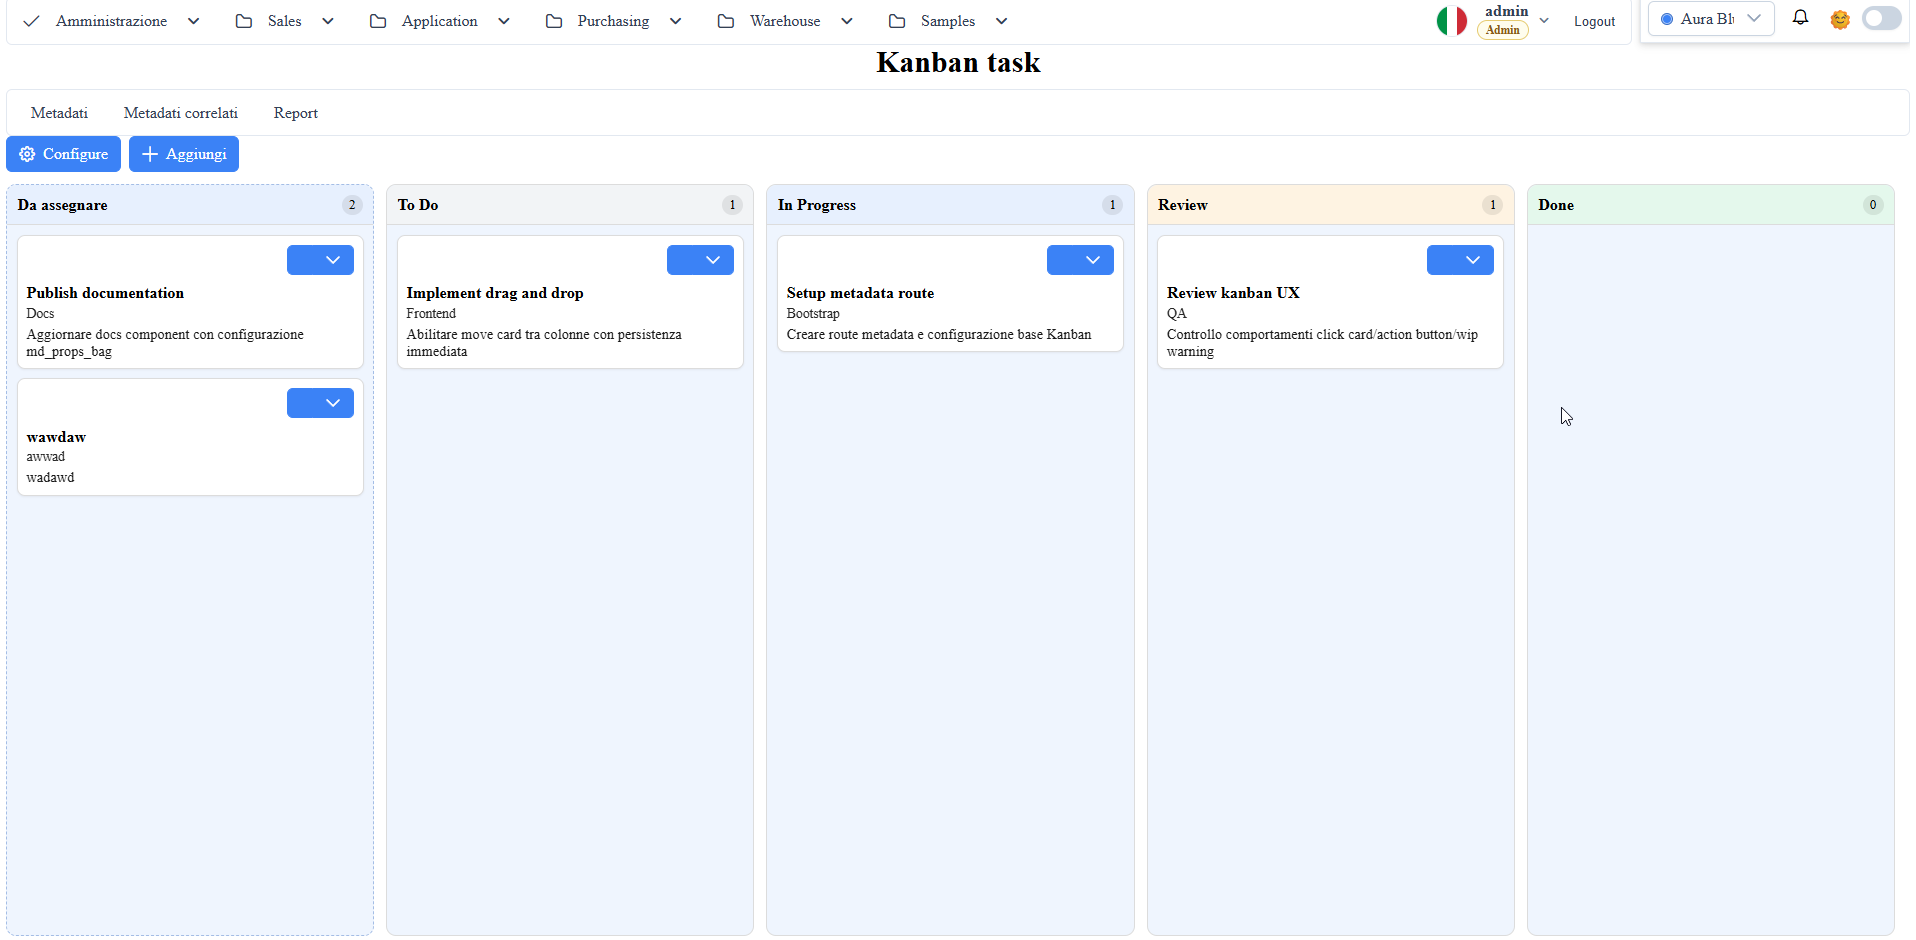
Task: Select the wawdaw card title
Action: (x=56, y=437)
